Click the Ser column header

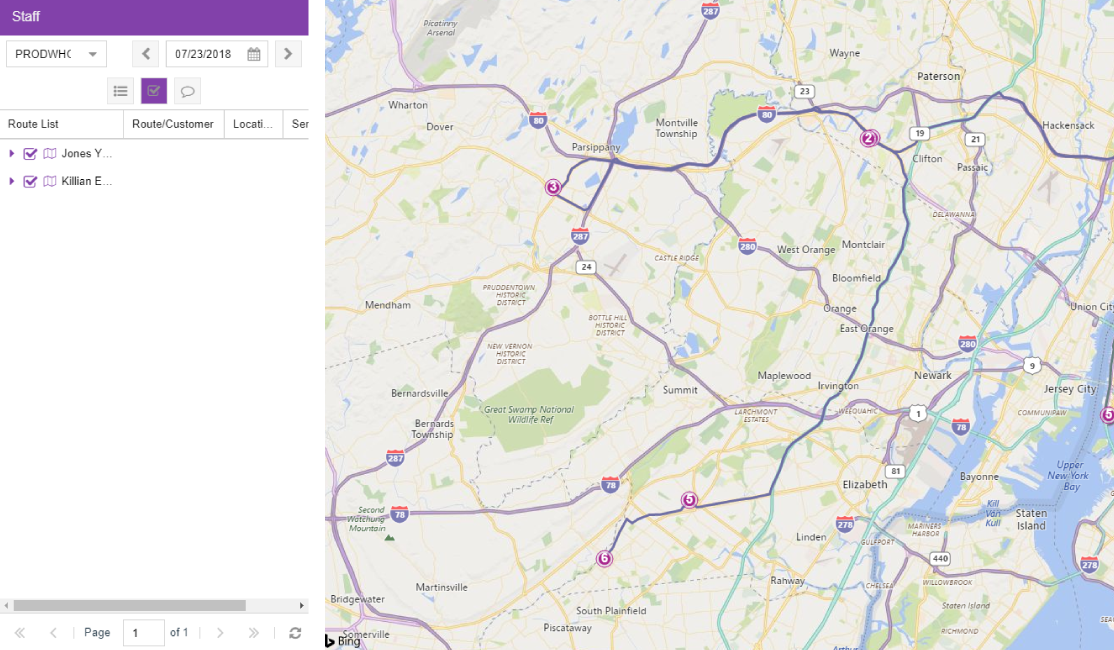(x=296, y=124)
